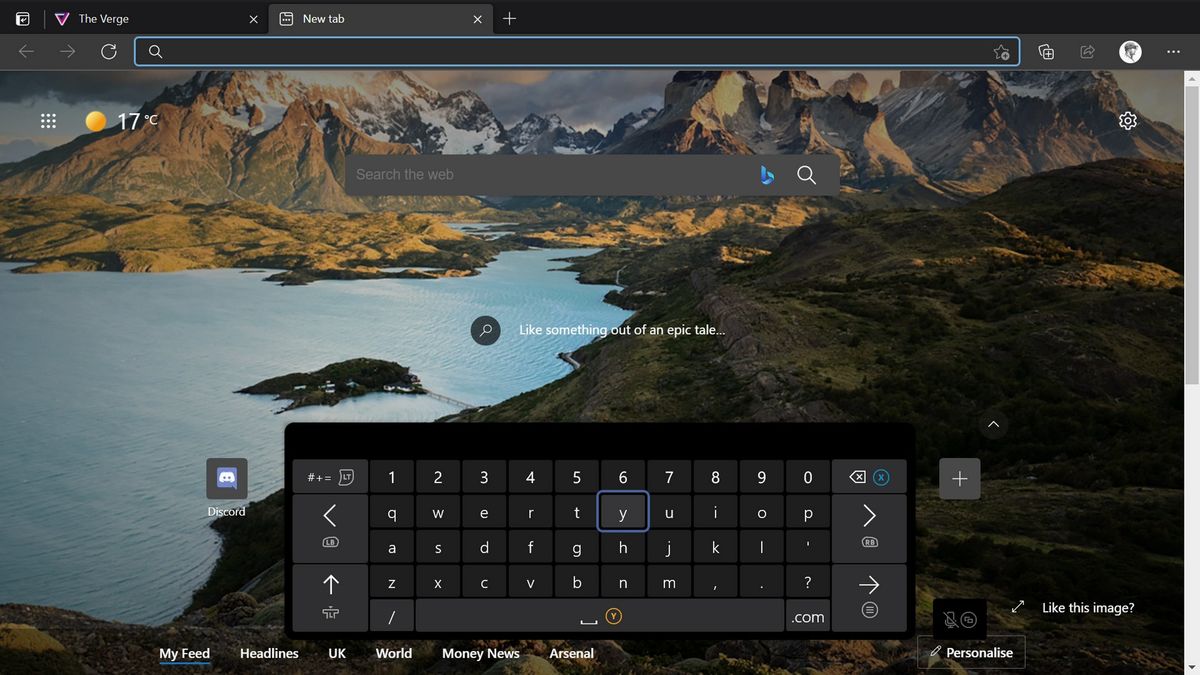Open the profile avatar icon
Image resolution: width=1200 pixels, height=675 pixels.
coord(1130,51)
